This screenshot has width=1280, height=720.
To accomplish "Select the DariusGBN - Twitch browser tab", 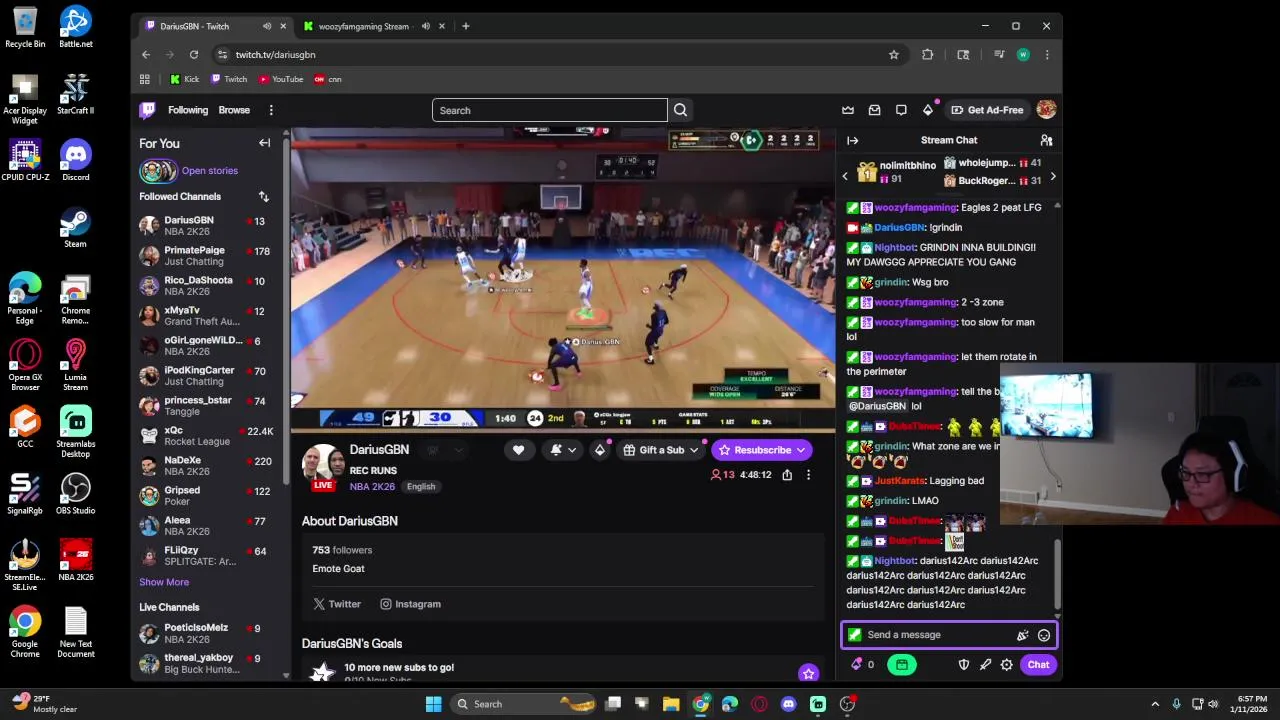I will (x=213, y=26).
